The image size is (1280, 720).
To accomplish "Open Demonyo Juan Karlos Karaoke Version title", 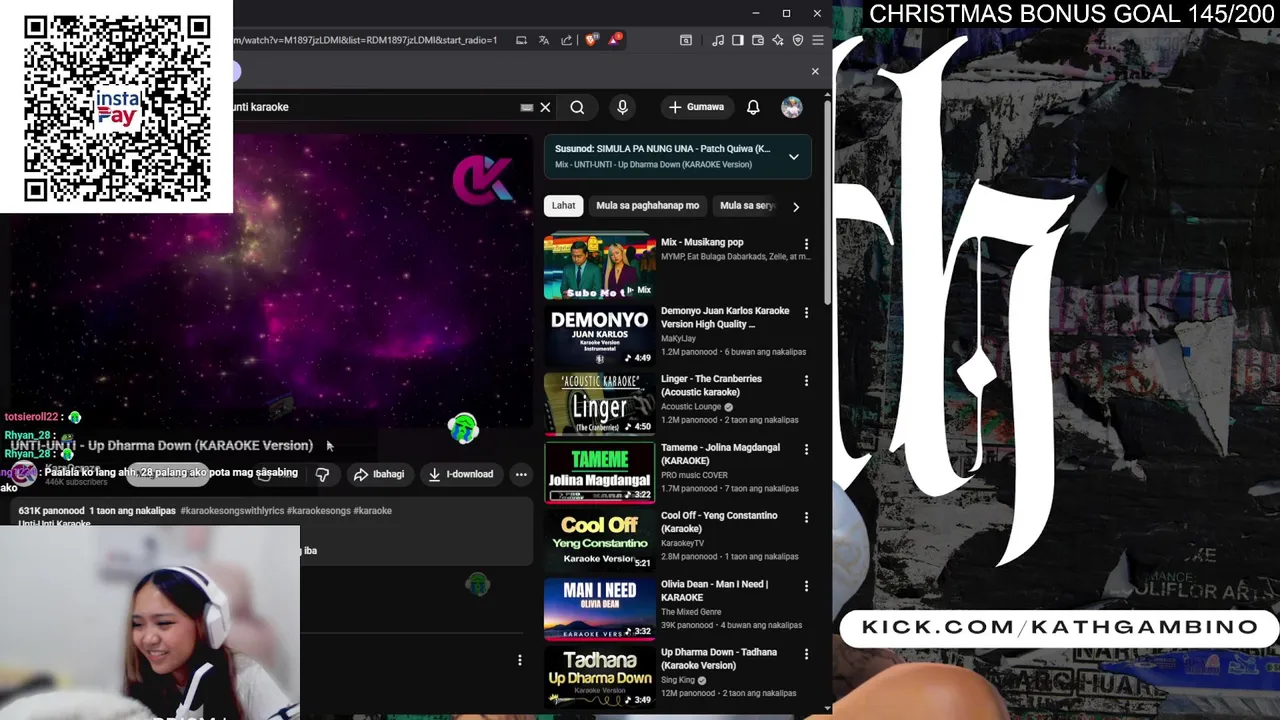I will tap(725, 317).
